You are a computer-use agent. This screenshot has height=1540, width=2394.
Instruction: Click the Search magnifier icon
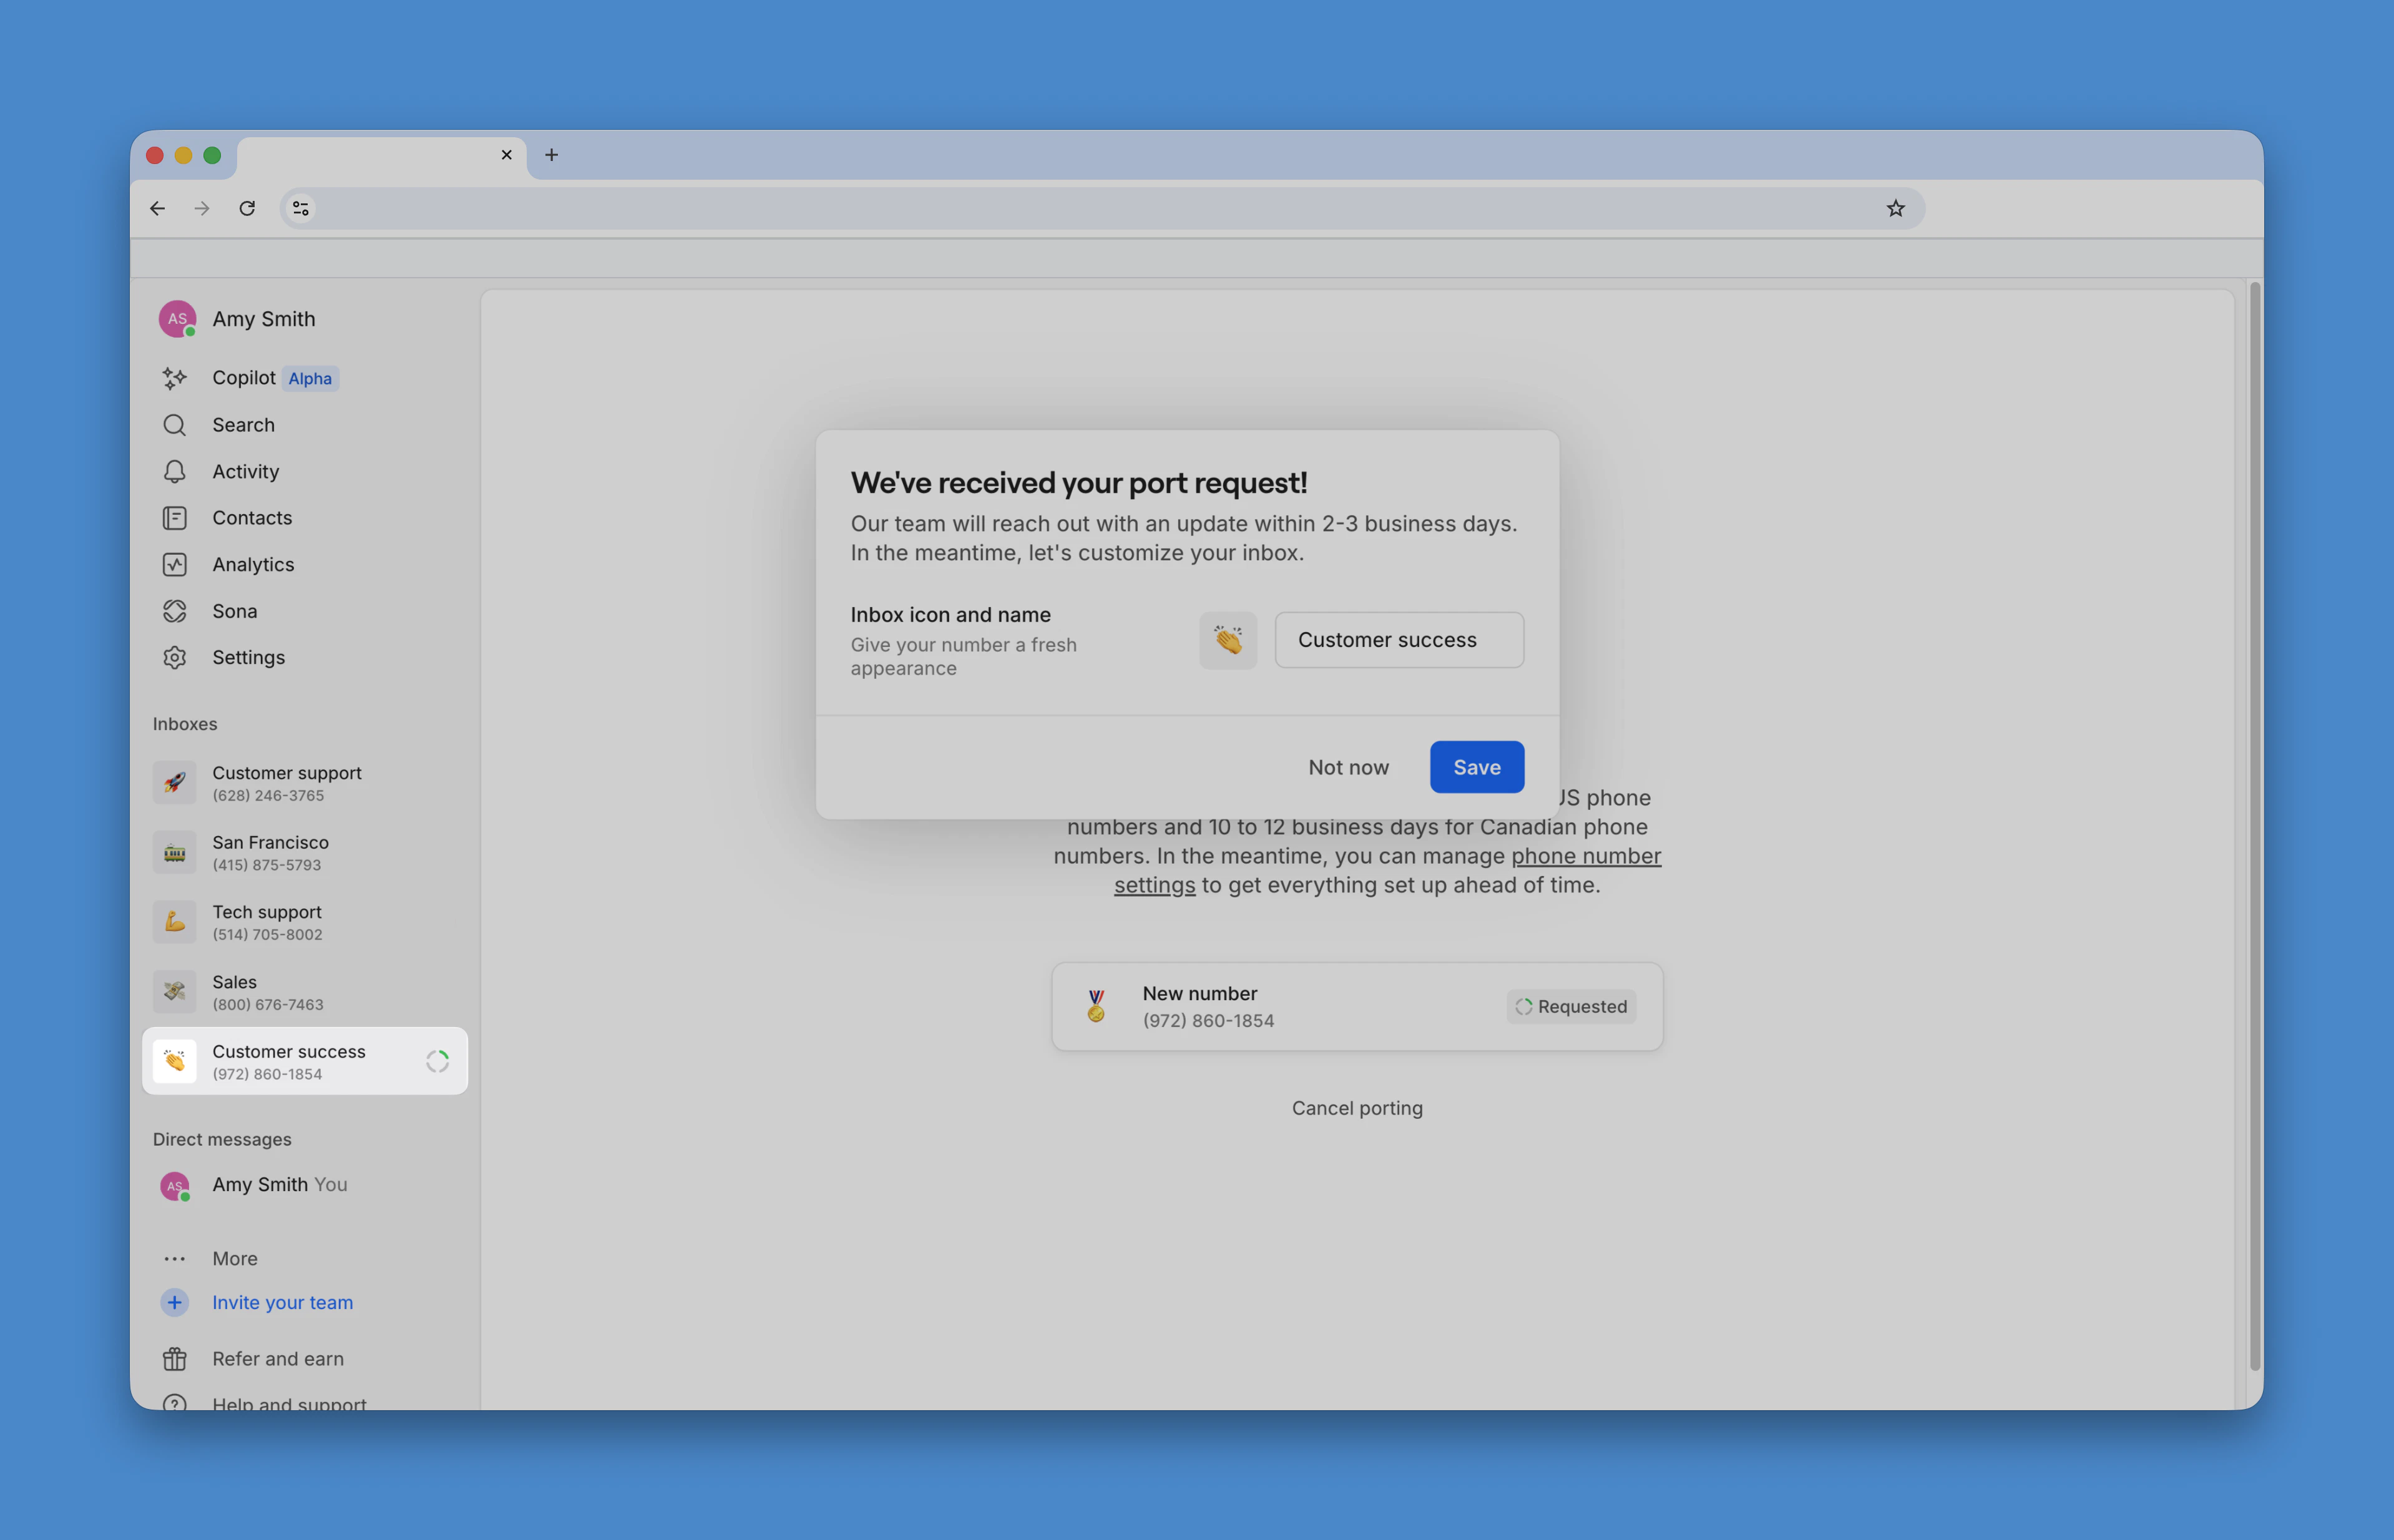pyautogui.click(x=175, y=425)
